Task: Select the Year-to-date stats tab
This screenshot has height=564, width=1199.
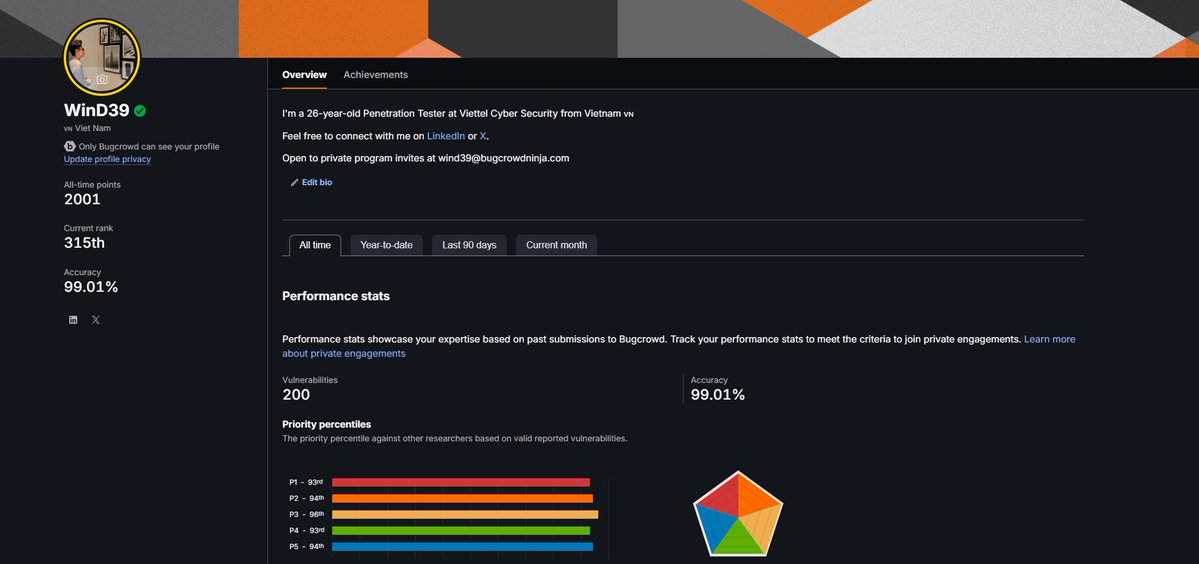Action: 386,245
